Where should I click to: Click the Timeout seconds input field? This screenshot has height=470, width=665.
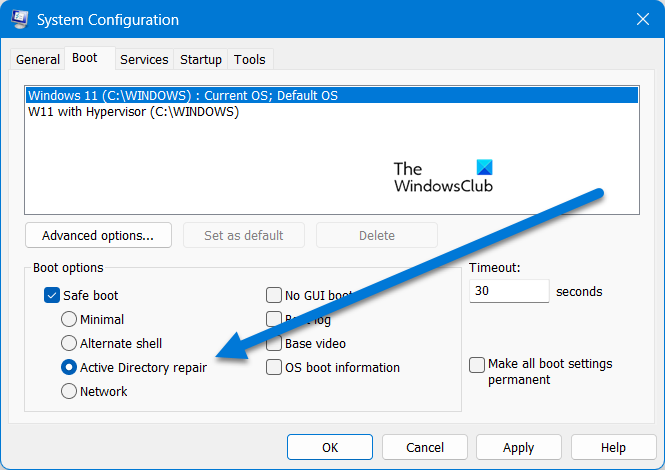tap(509, 291)
